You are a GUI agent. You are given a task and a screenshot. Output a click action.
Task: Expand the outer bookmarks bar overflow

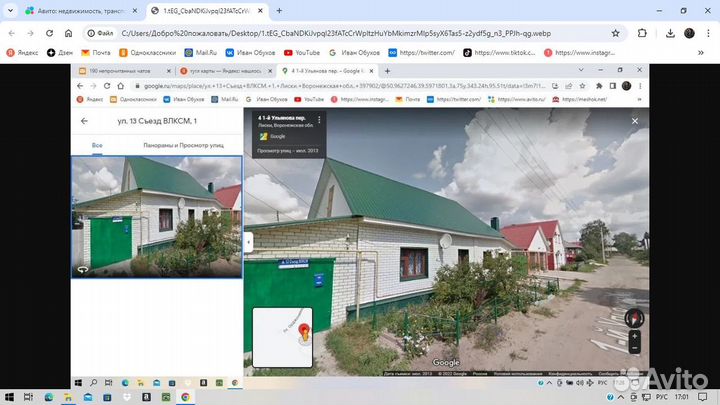click(701, 53)
